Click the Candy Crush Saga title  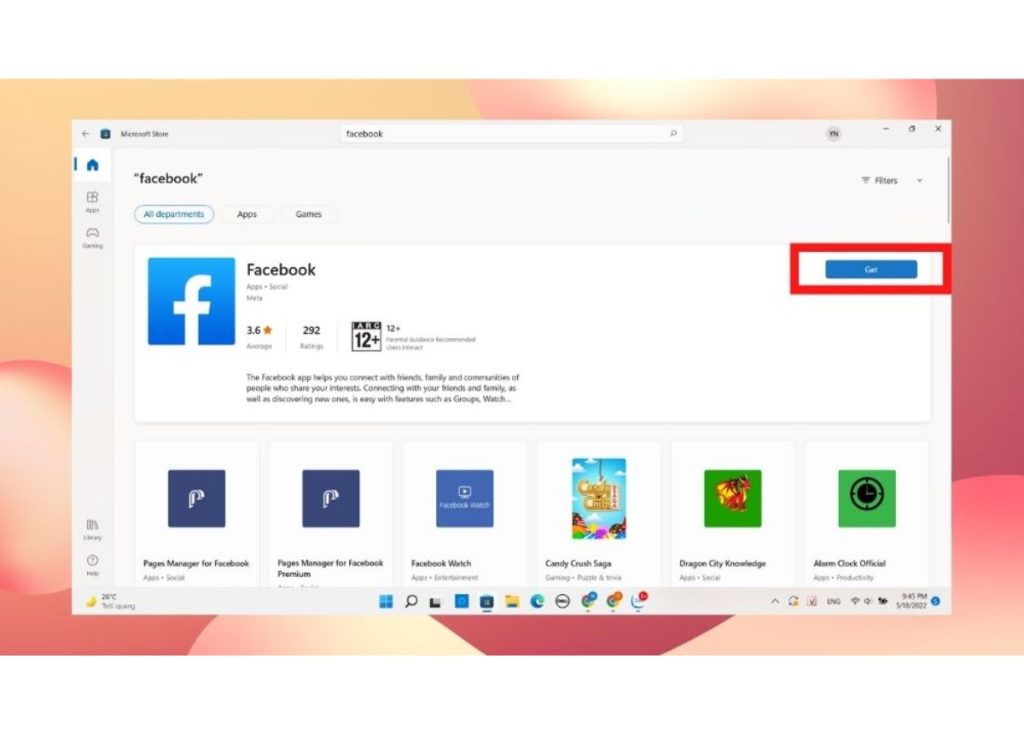(x=578, y=563)
